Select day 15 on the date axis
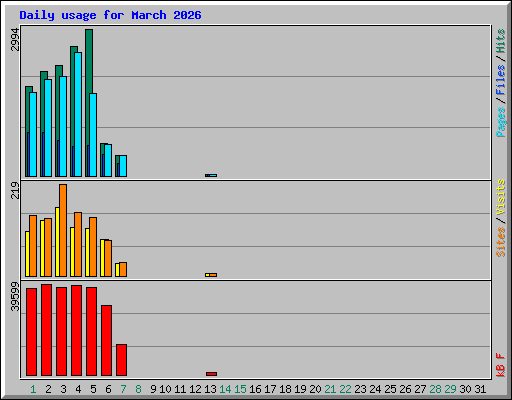The width and height of the screenshot is (512, 400). tap(240, 389)
